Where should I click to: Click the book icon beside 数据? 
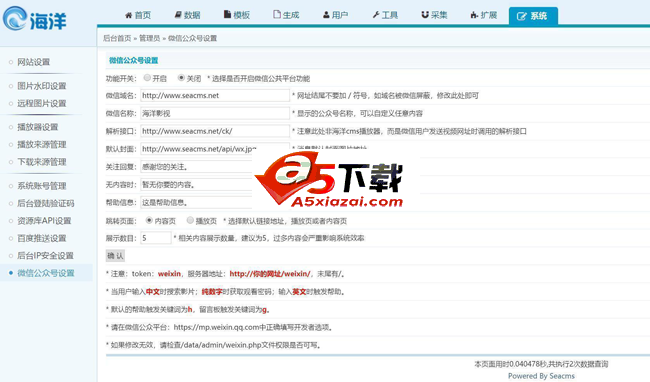[x=178, y=15]
